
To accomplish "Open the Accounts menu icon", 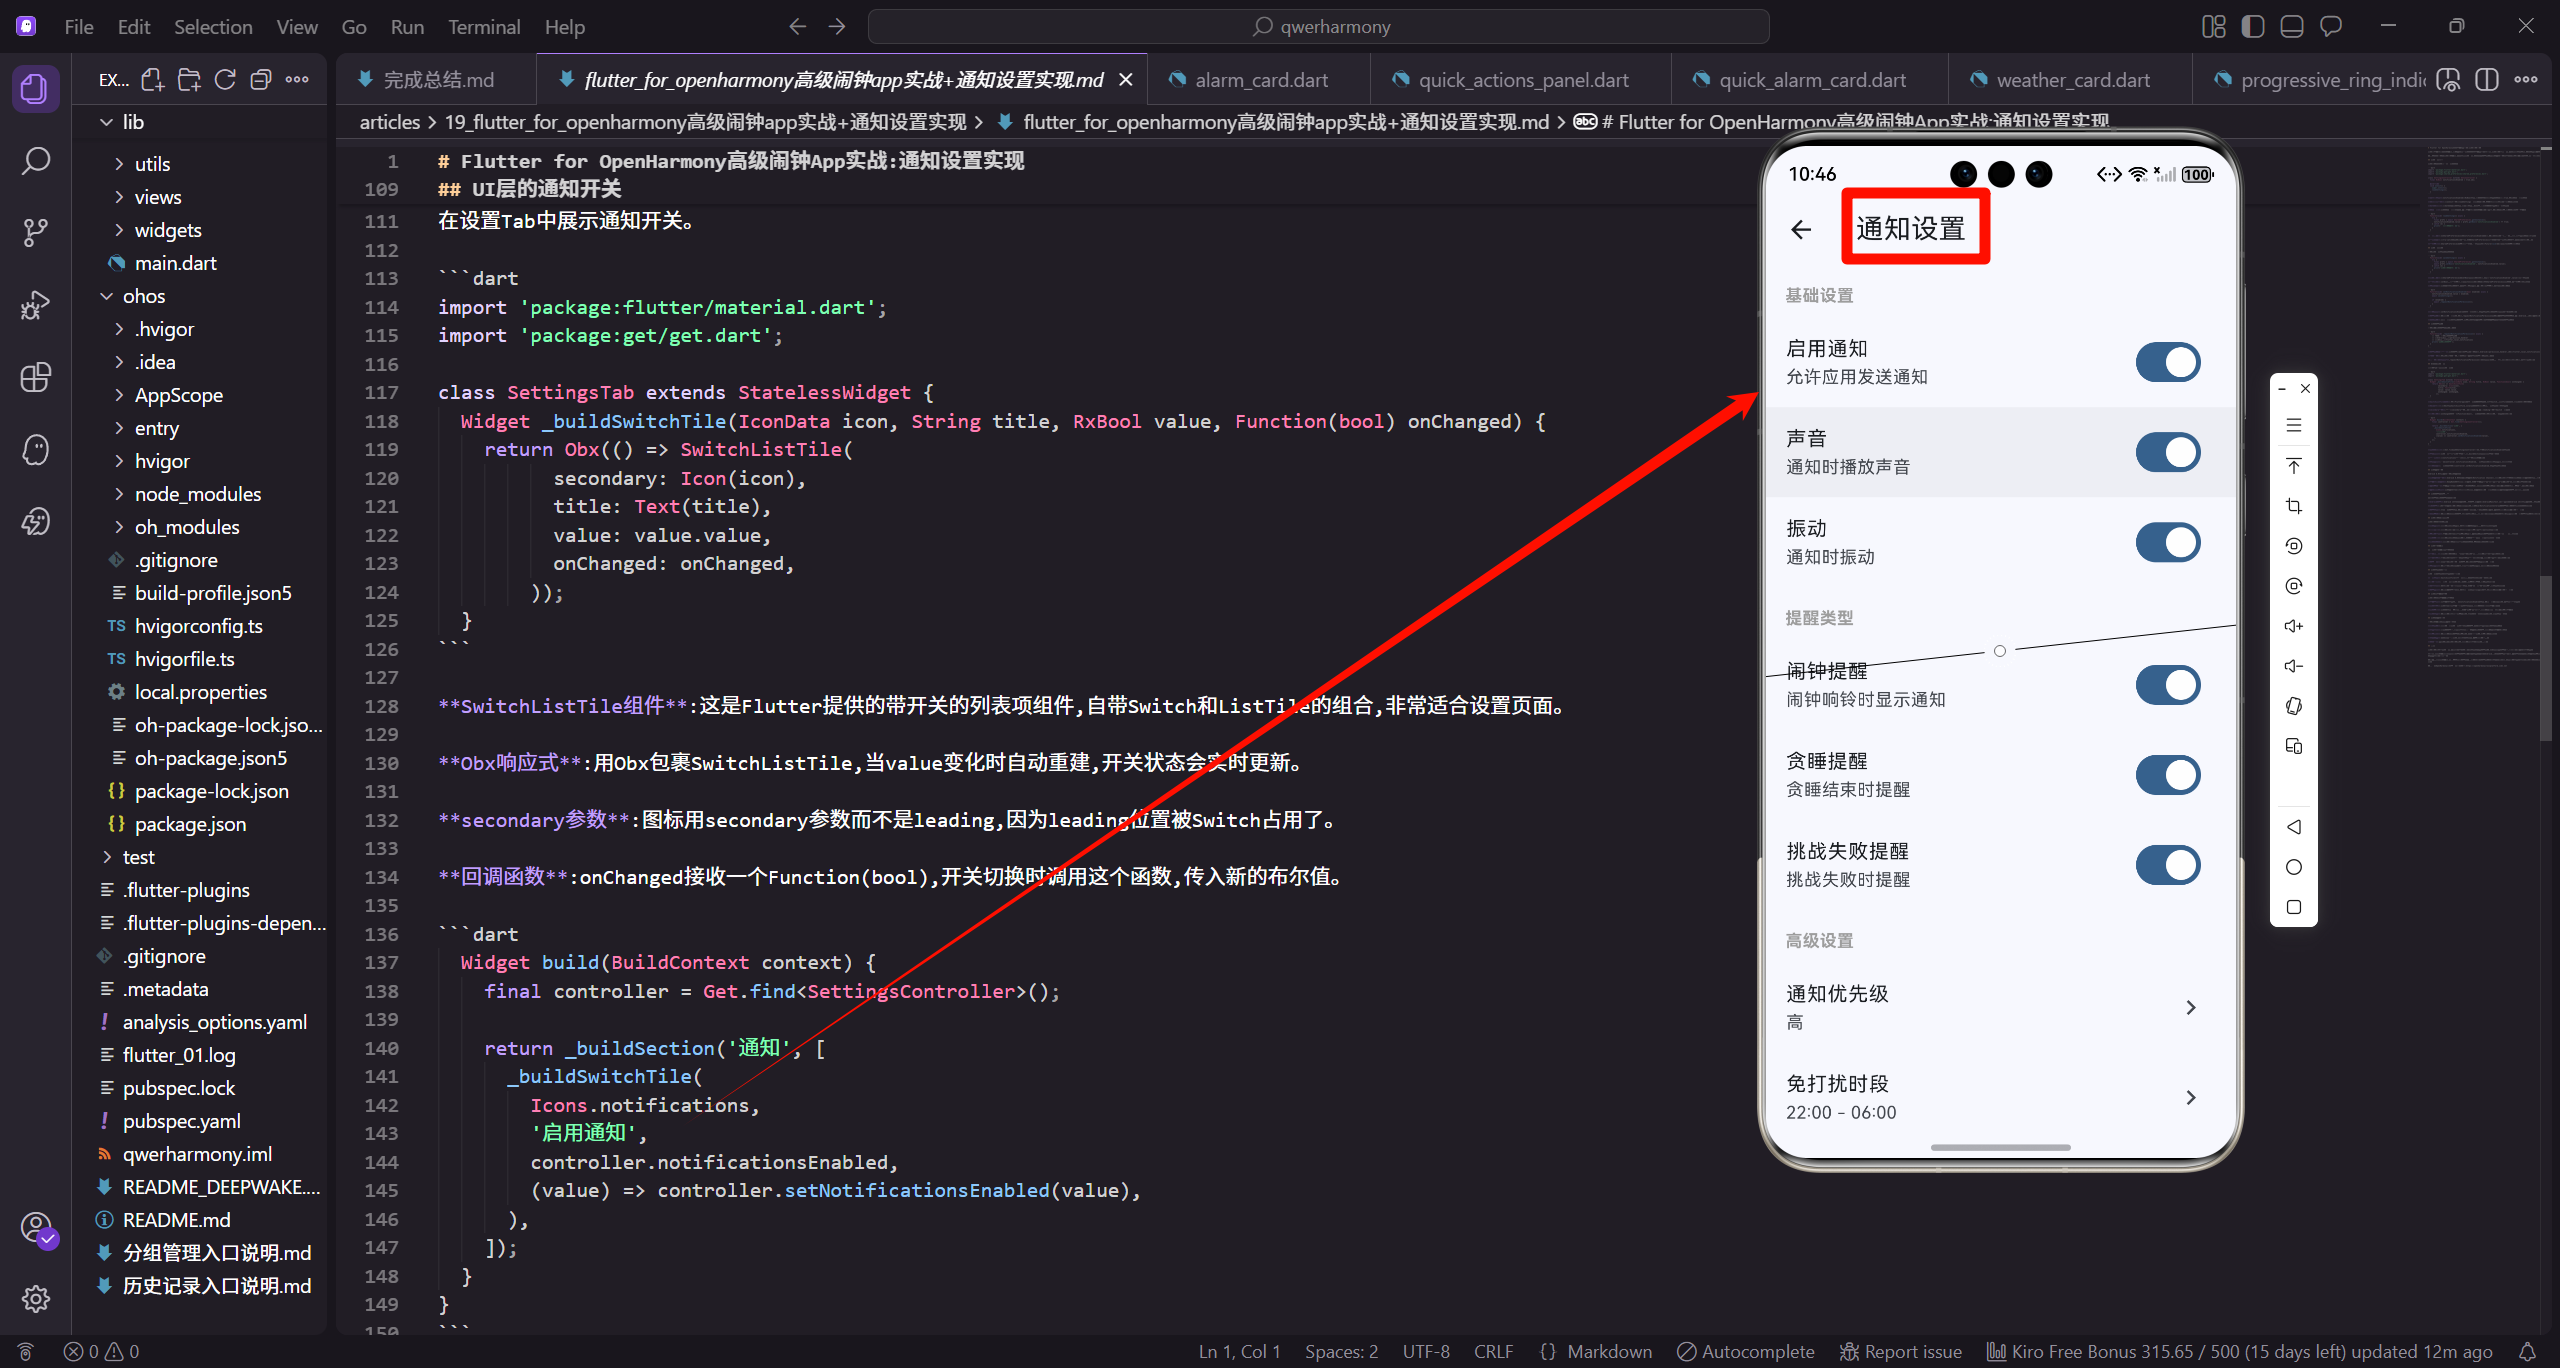I will pyautogui.click(x=36, y=1227).
